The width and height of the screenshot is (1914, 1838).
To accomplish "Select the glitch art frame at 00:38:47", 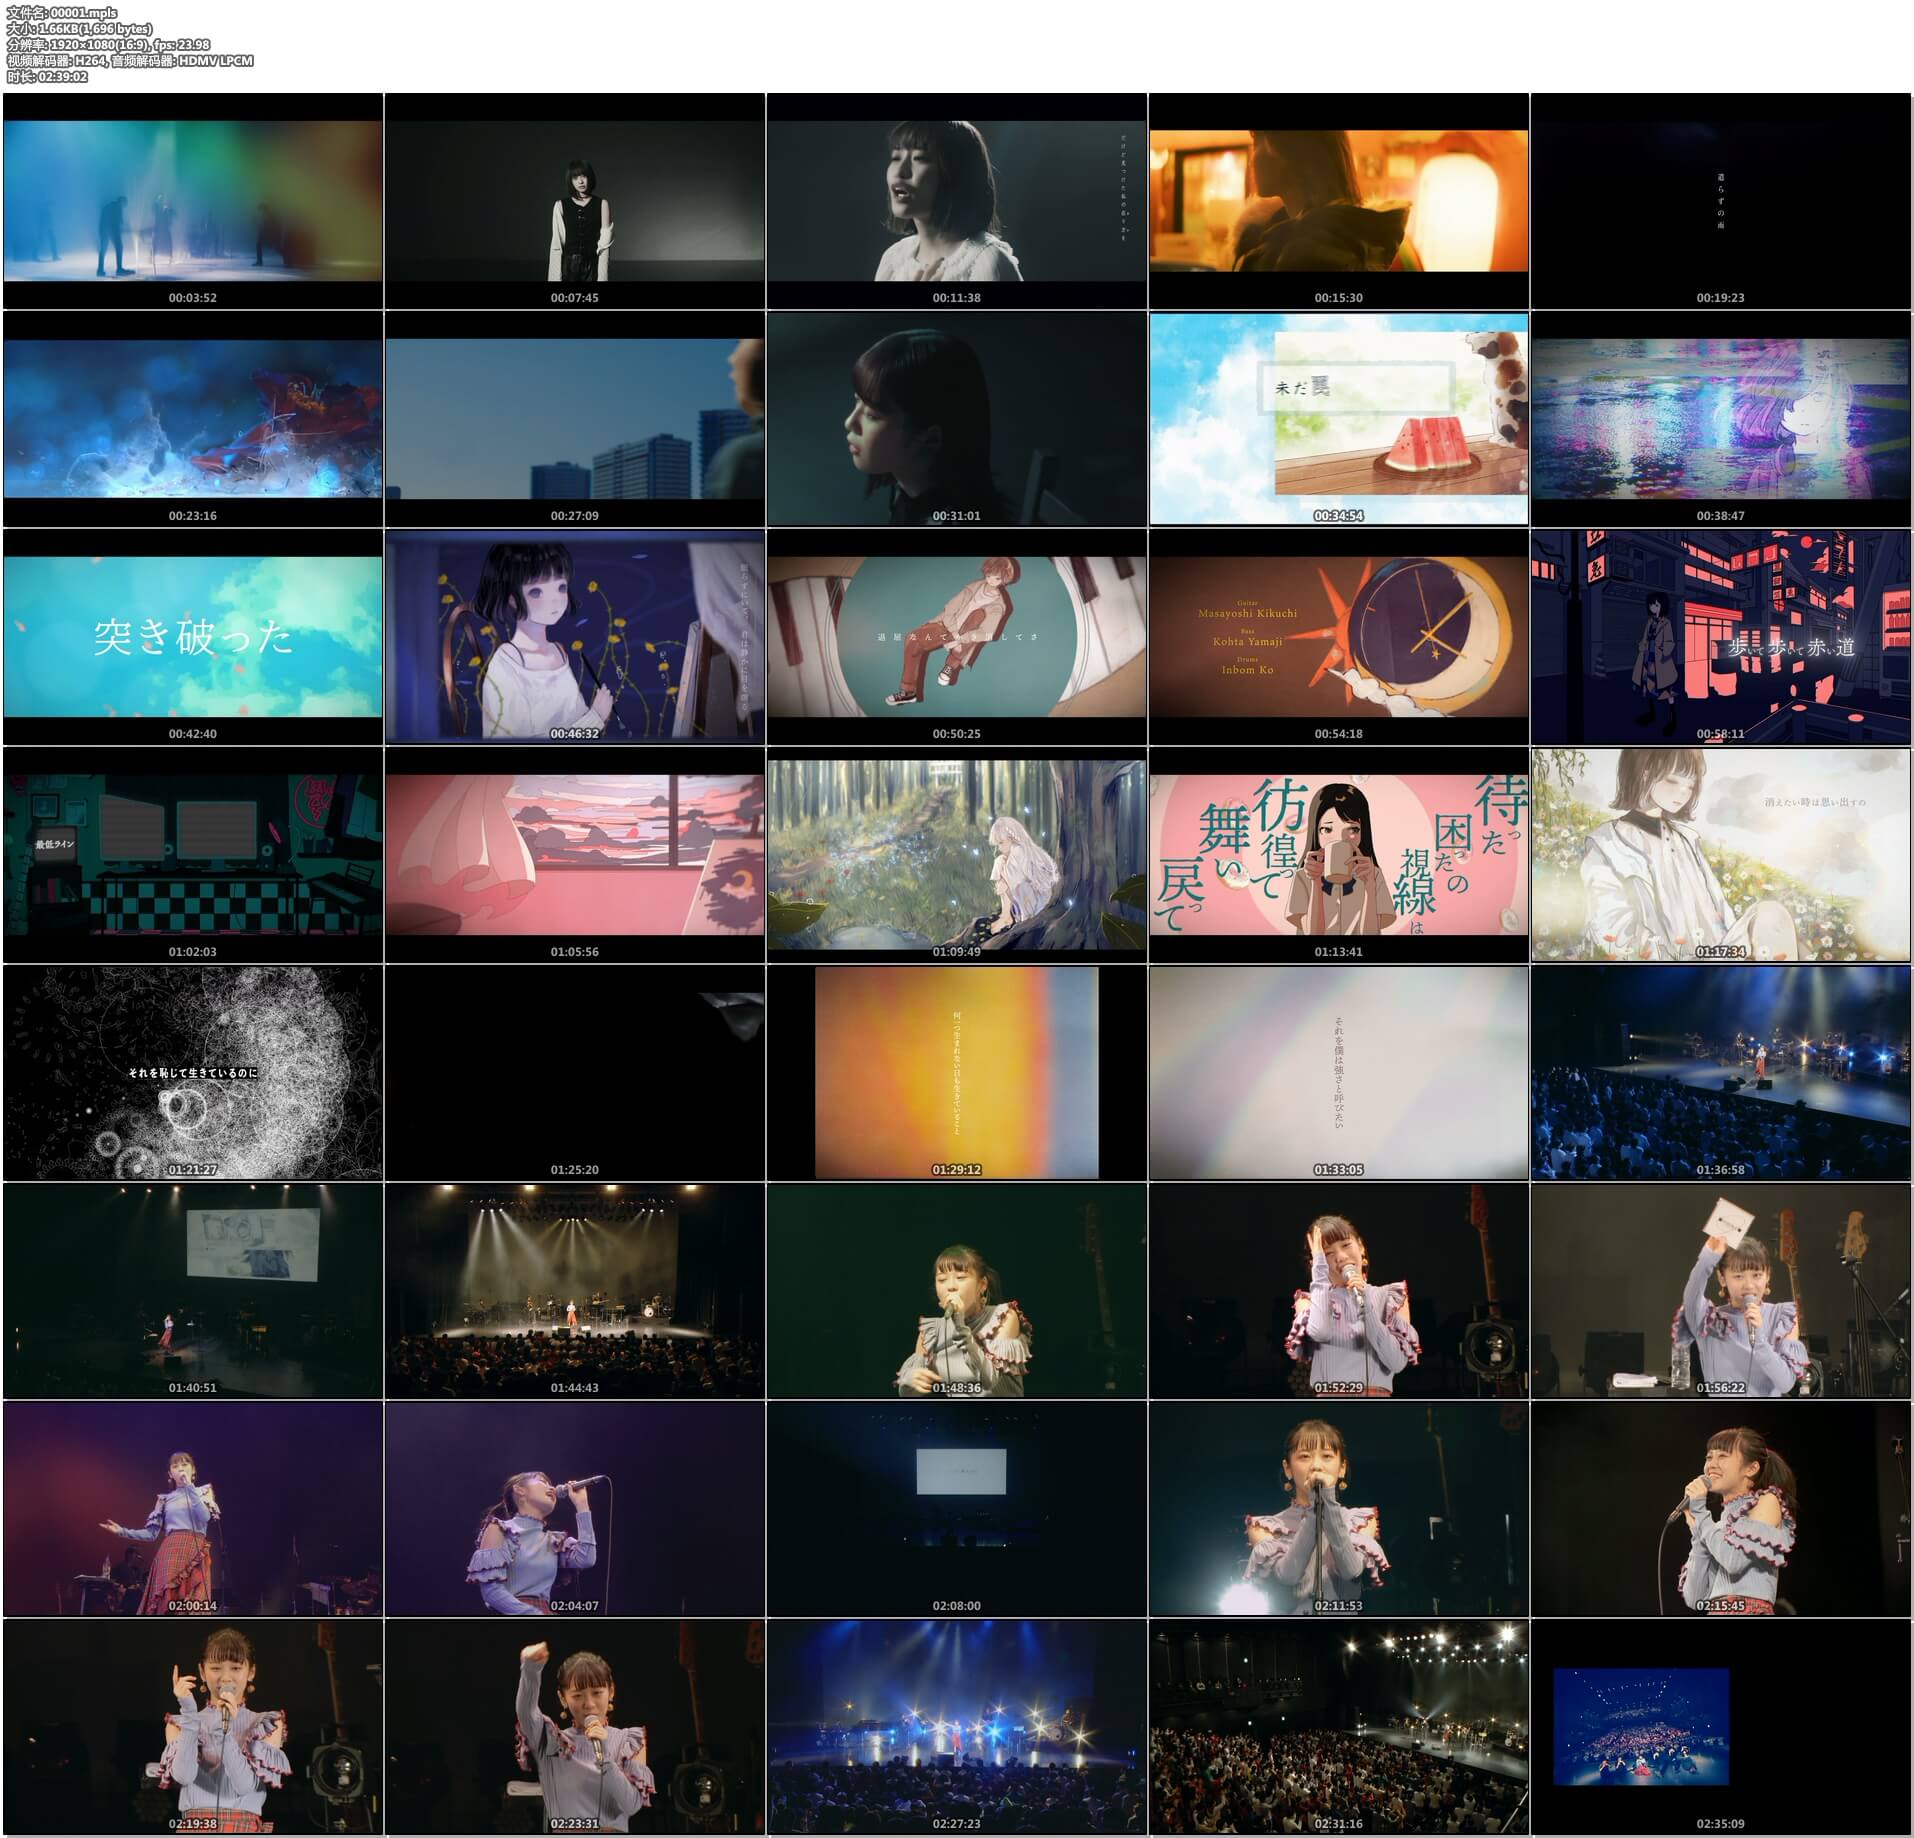I will click(1721, 418).
